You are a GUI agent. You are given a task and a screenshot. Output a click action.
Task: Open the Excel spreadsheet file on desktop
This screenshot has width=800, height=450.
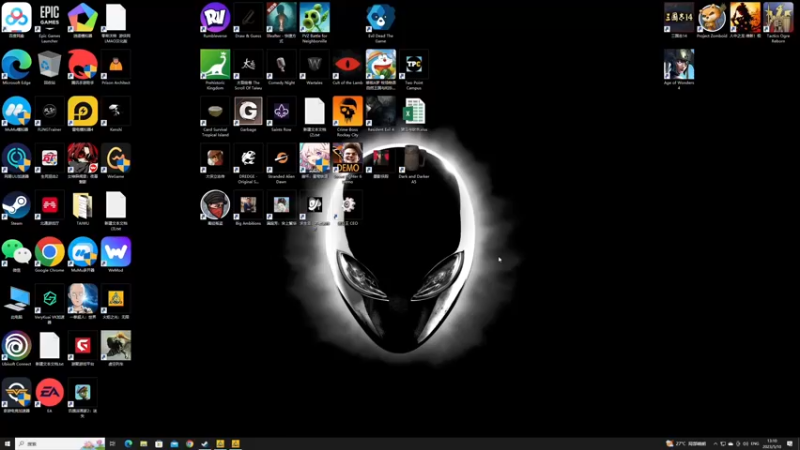point(414,115)
